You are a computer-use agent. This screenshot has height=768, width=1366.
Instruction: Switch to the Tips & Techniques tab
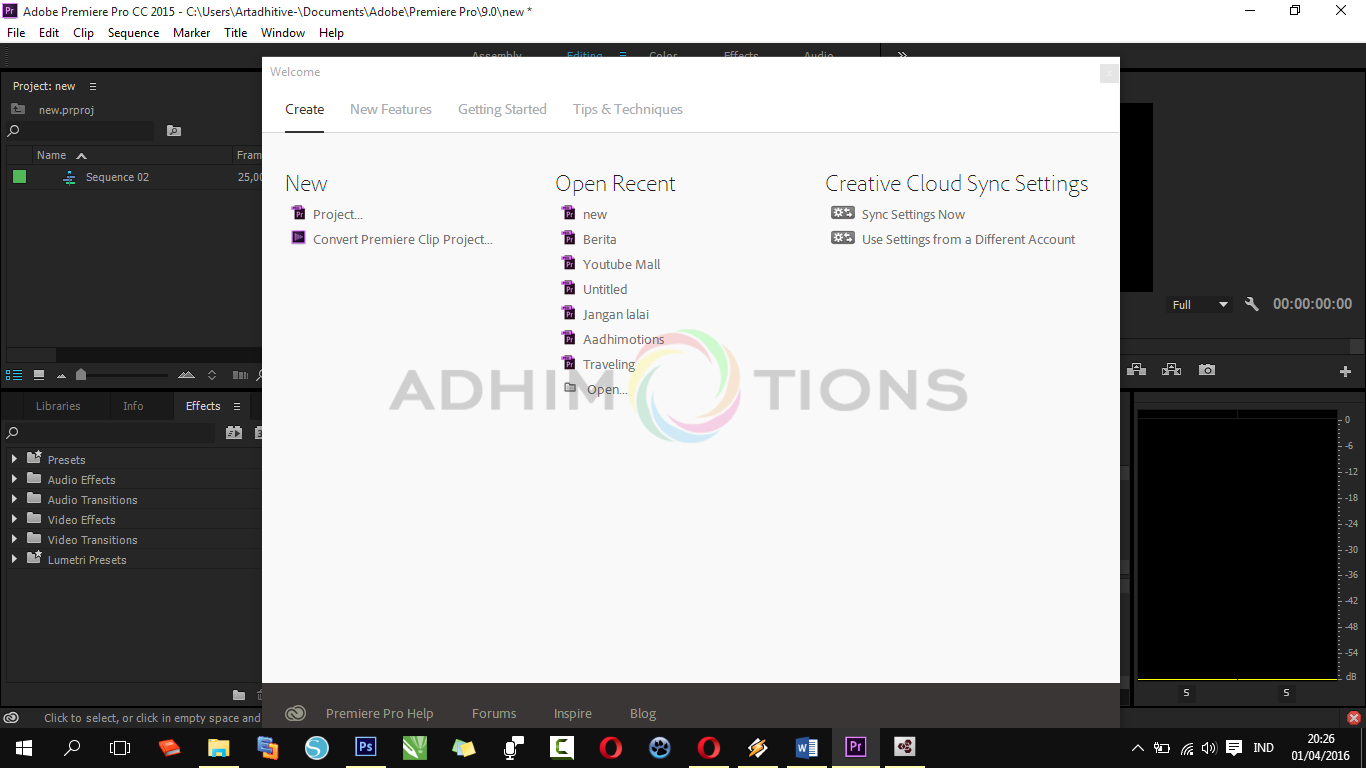click(x=628, y=109)
